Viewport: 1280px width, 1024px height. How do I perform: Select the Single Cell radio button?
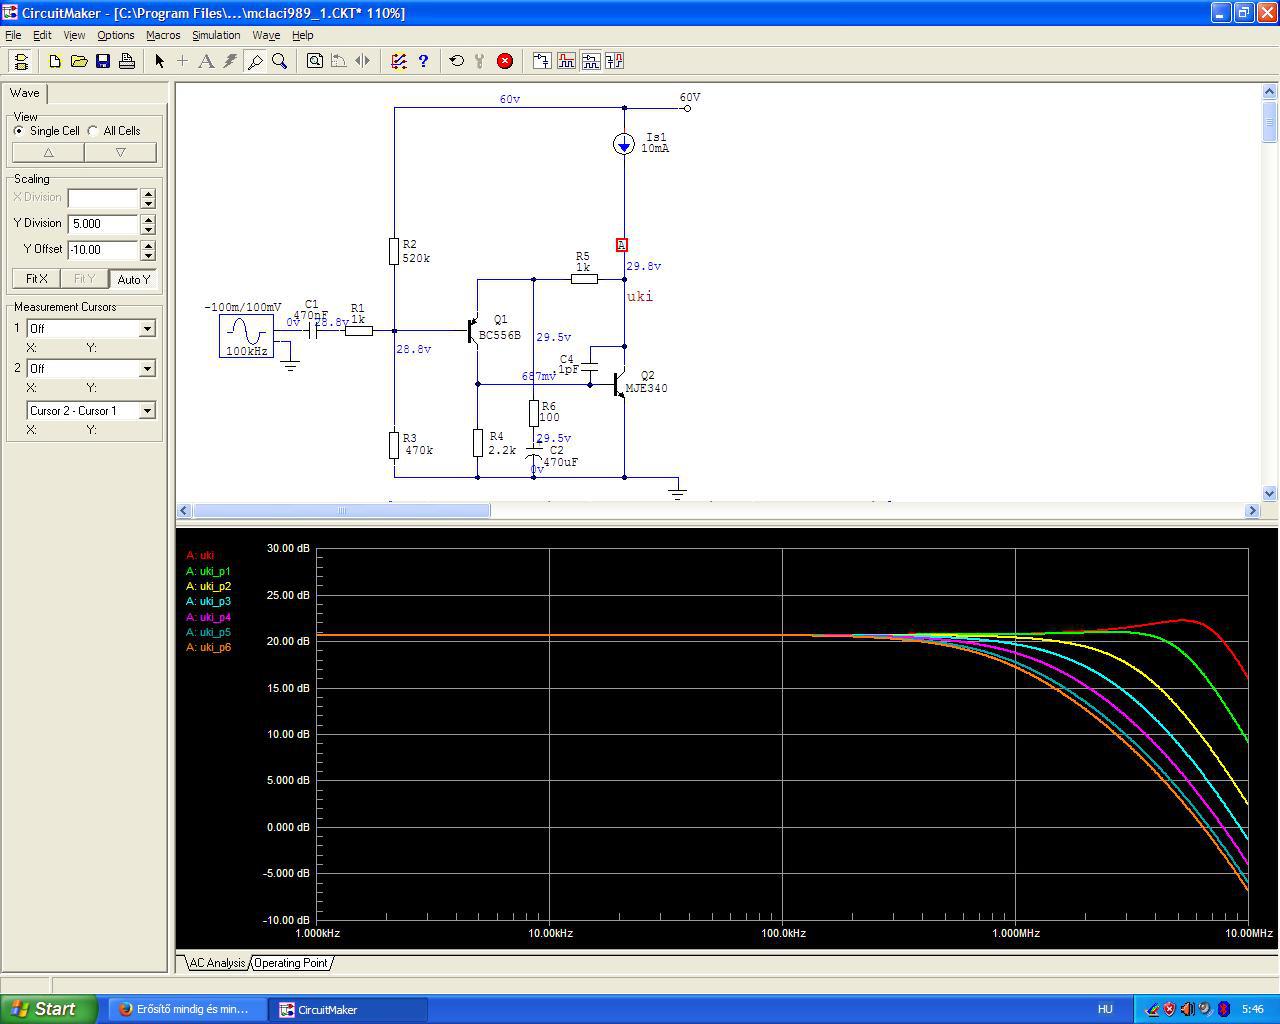[x=19, y=131]
